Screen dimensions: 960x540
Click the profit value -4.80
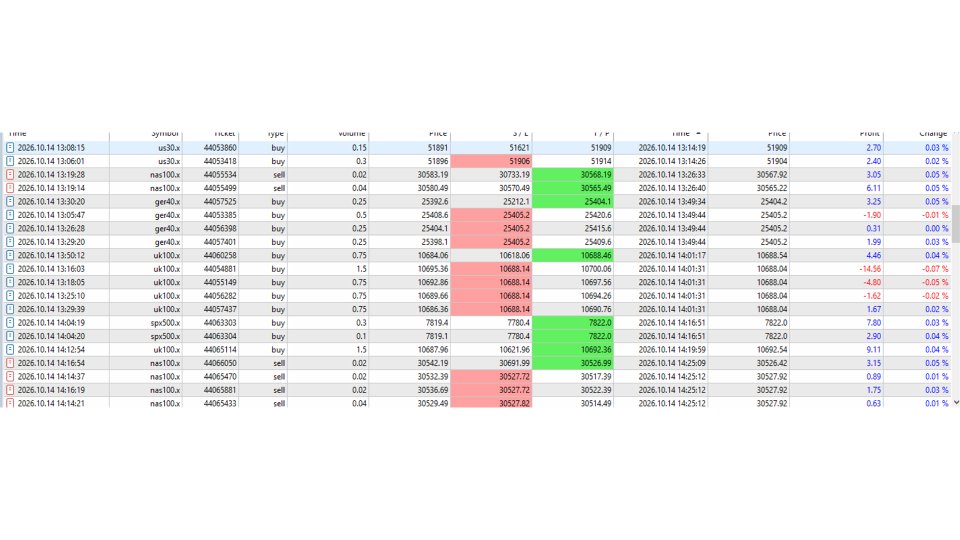[x=872, y=282]
